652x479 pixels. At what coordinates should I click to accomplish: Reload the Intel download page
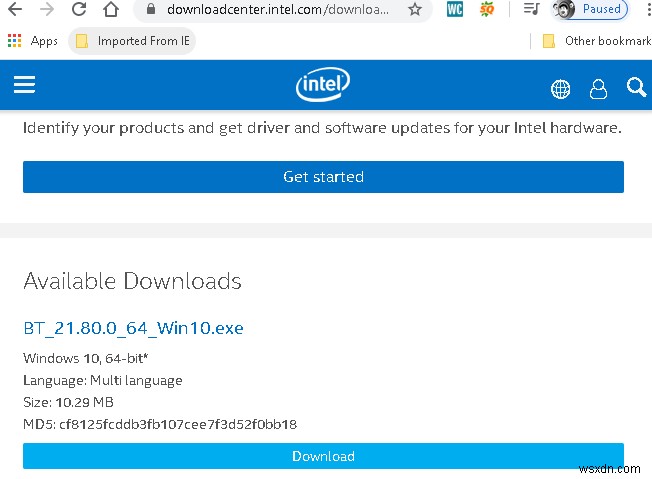[x=79, y=9]
